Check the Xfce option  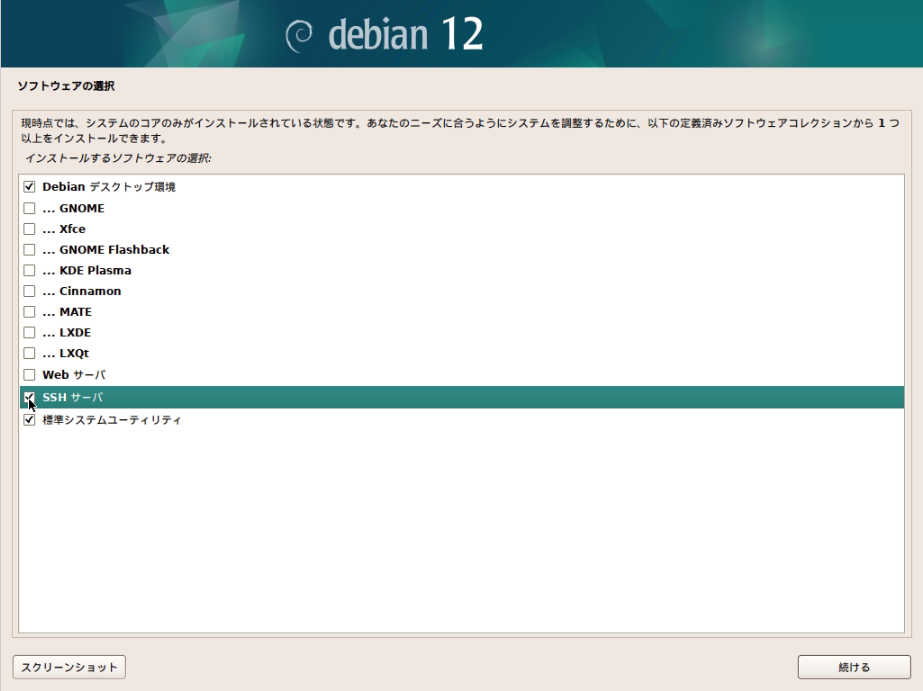click(29, 228)
